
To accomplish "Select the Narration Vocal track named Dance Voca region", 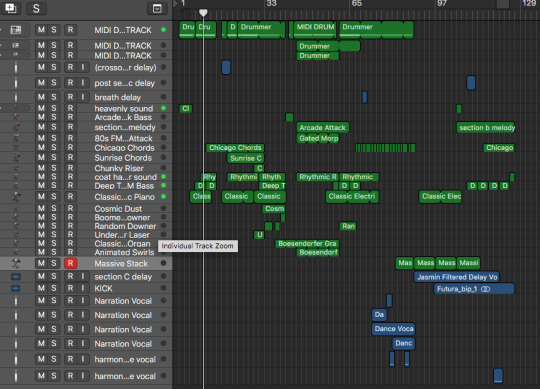I will click(393, 329).
